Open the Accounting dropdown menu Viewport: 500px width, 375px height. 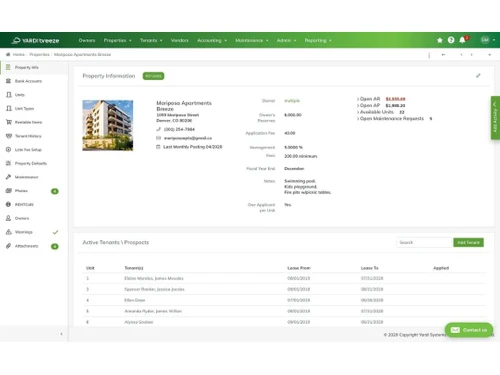[x=212, y=40]
